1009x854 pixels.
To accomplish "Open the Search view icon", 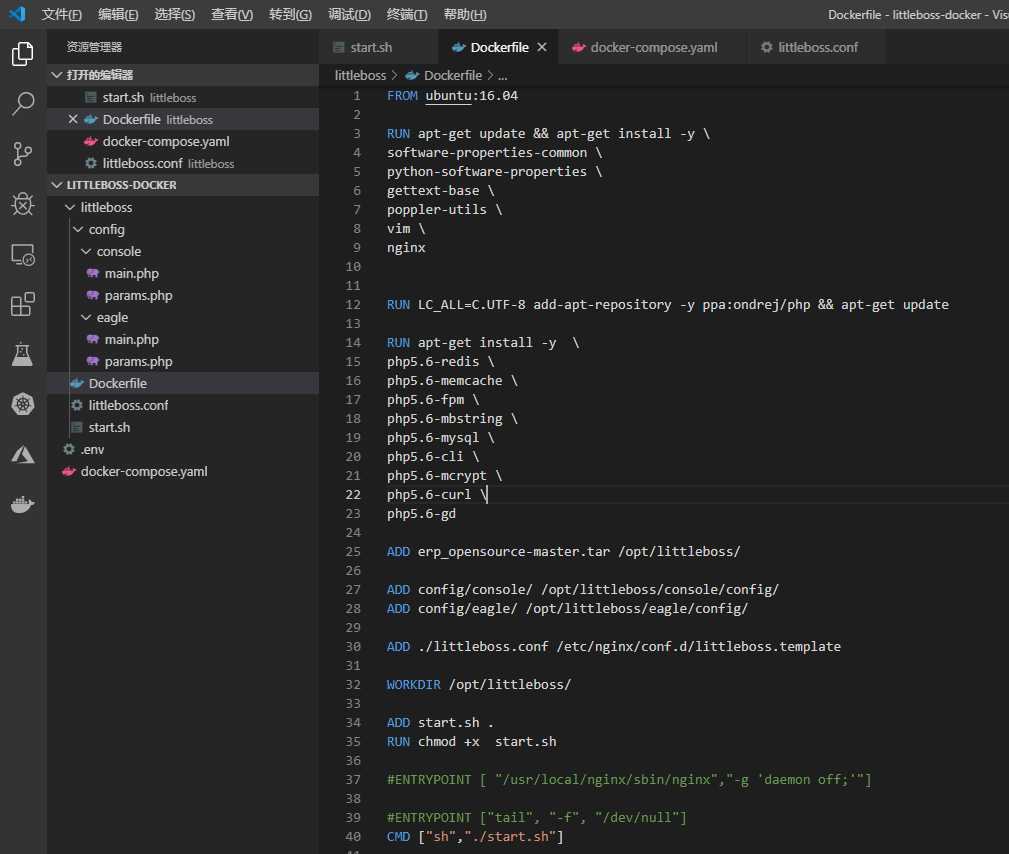I will tap(23, 104).
